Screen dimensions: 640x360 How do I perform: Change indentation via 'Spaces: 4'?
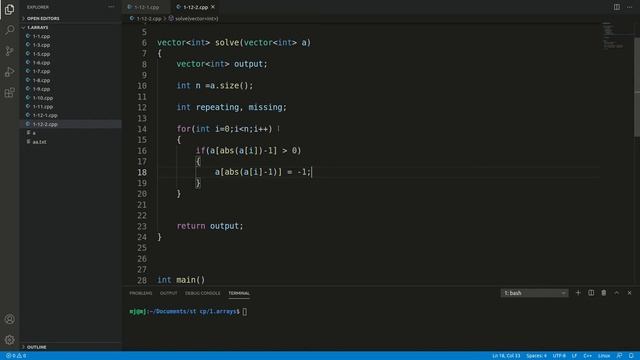click(x=536, y=356)
